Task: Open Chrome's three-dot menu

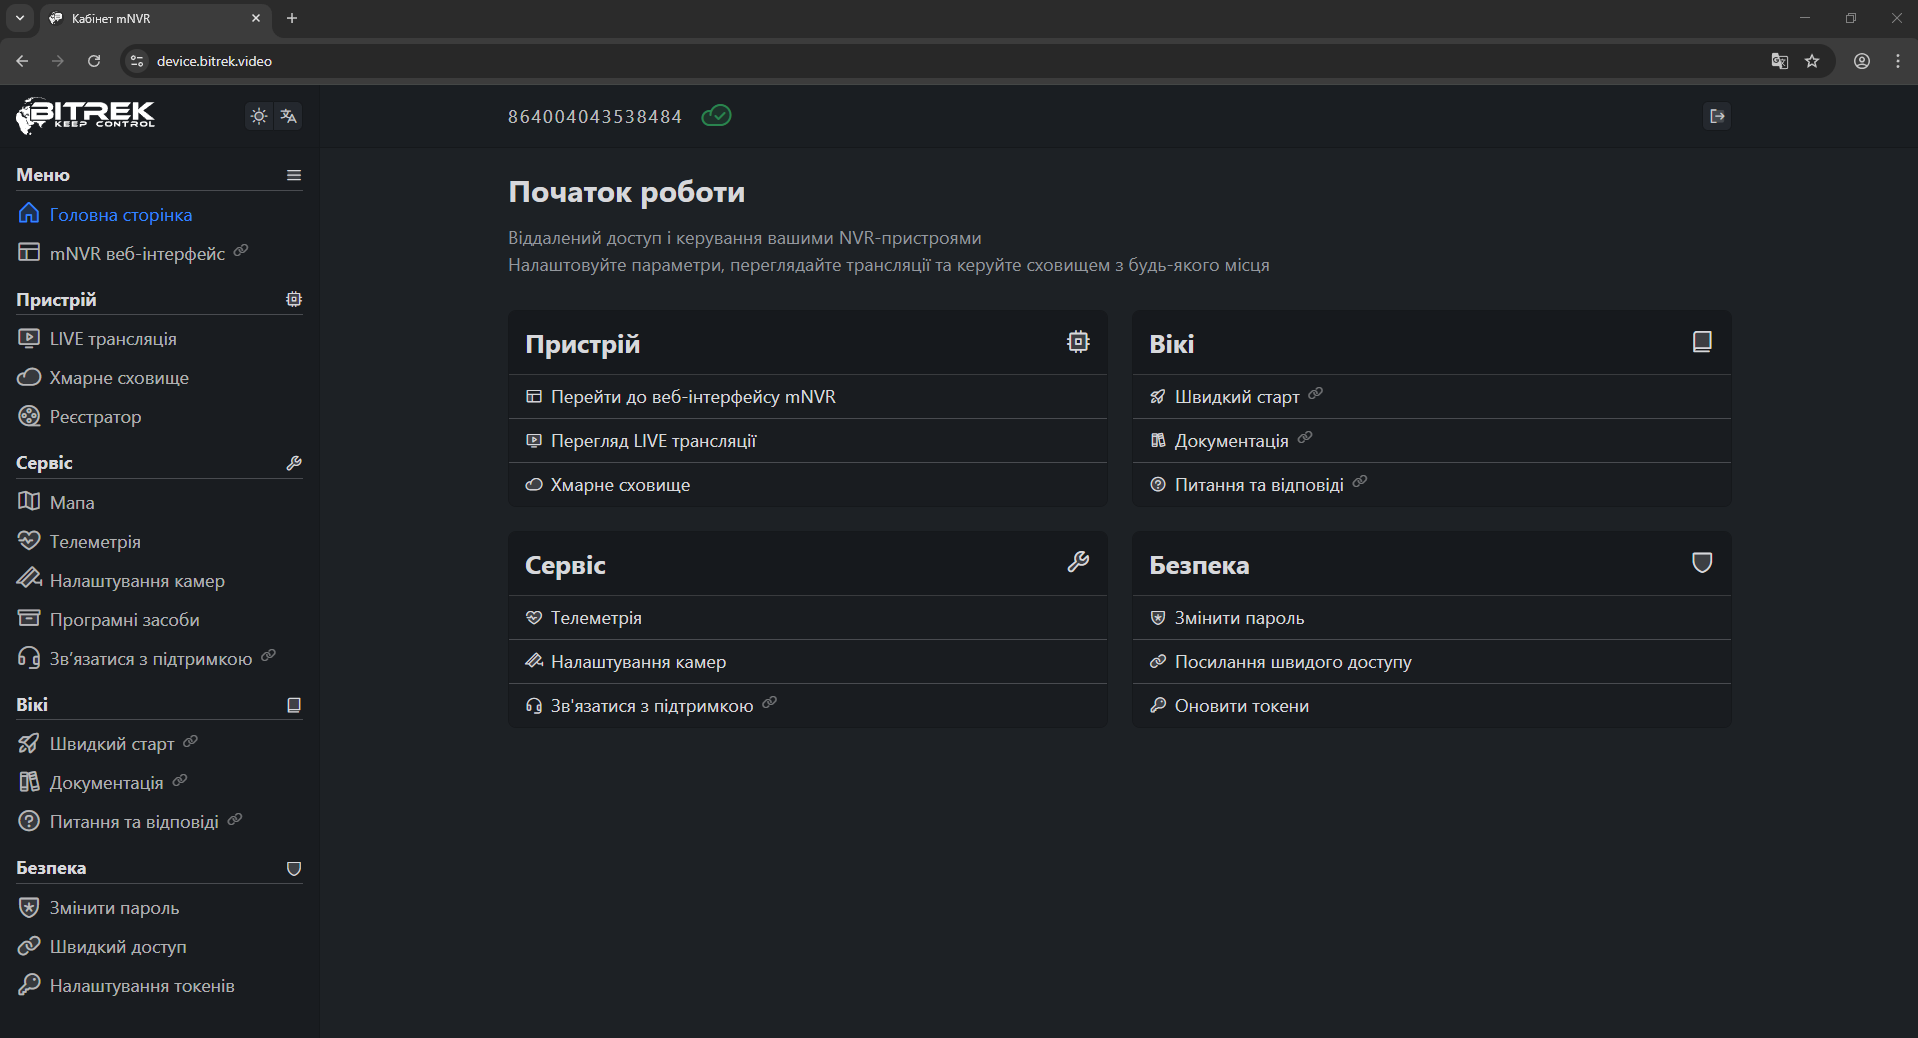Action: [x=1897, y=61]
